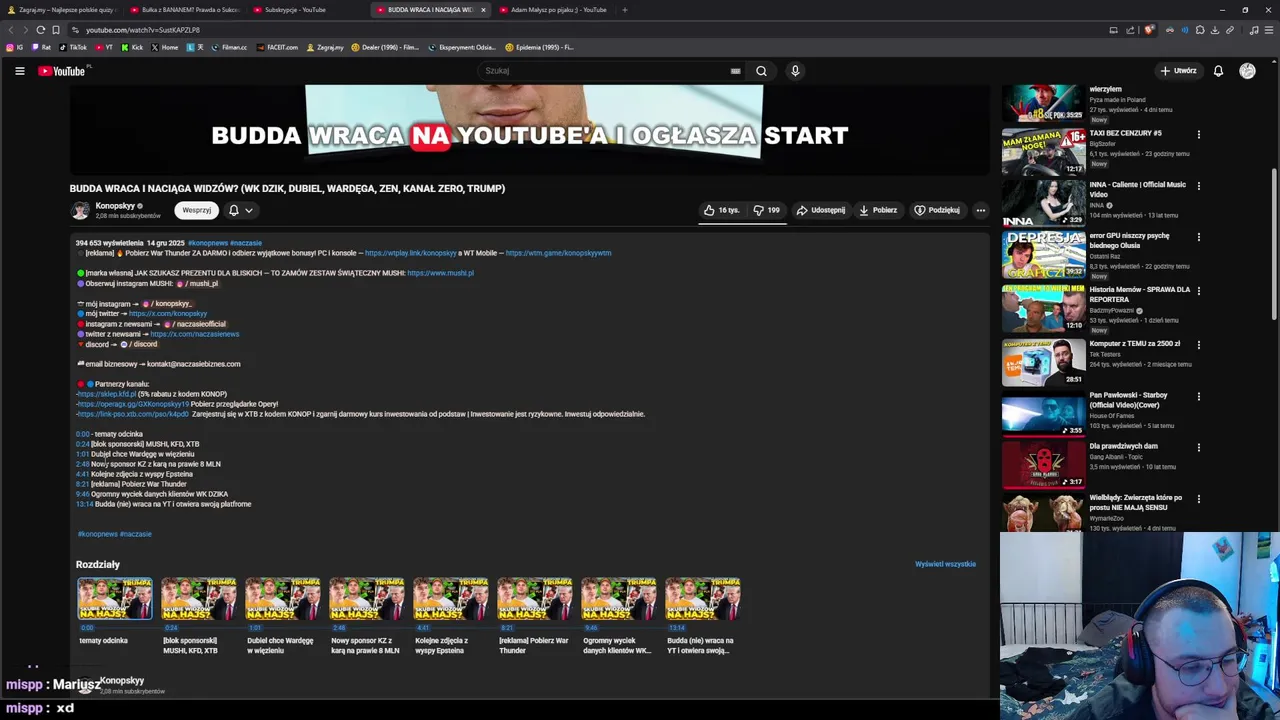Viewport: 1280px width, 720px height.
Task: Like the video with 16 tys. thumbs up
Action: pyautogui.click(x=721, y=210)
